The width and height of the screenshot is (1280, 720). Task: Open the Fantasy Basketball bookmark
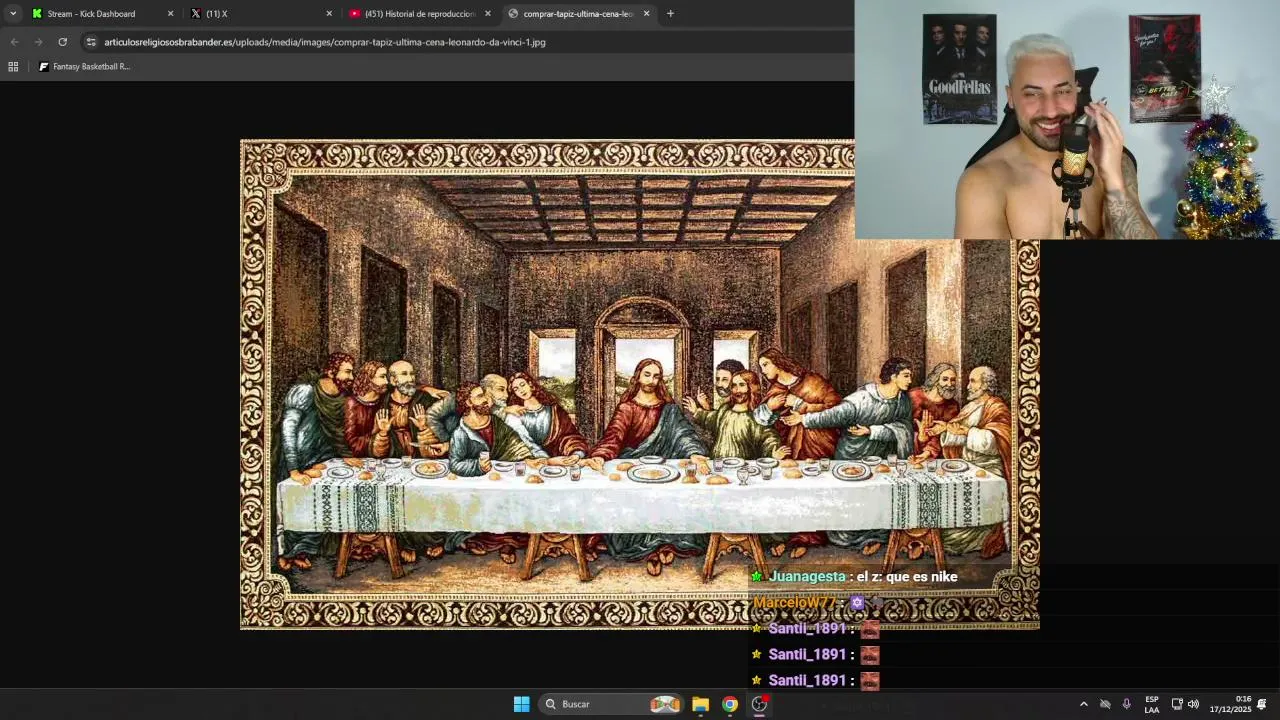[x=84, y=67]
